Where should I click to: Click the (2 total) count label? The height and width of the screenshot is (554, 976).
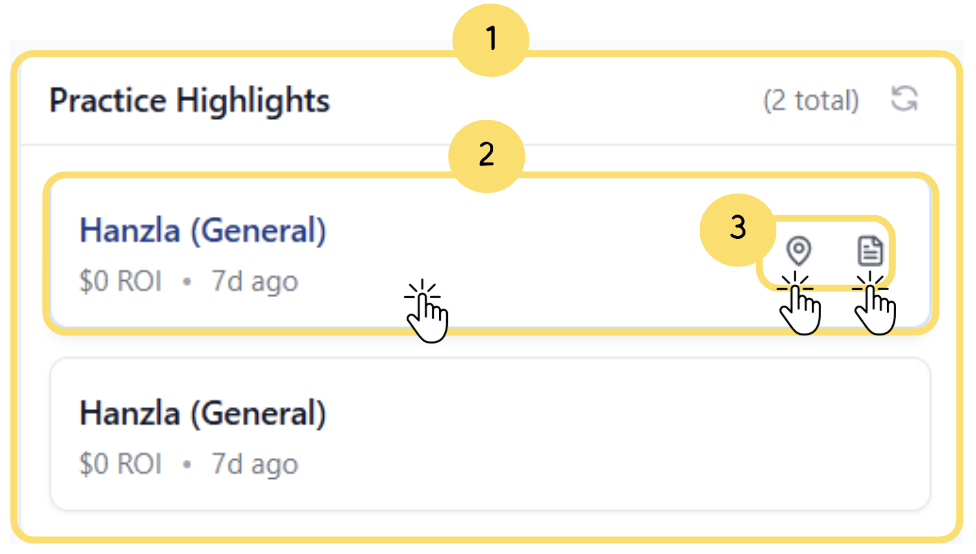click(810, 100)
